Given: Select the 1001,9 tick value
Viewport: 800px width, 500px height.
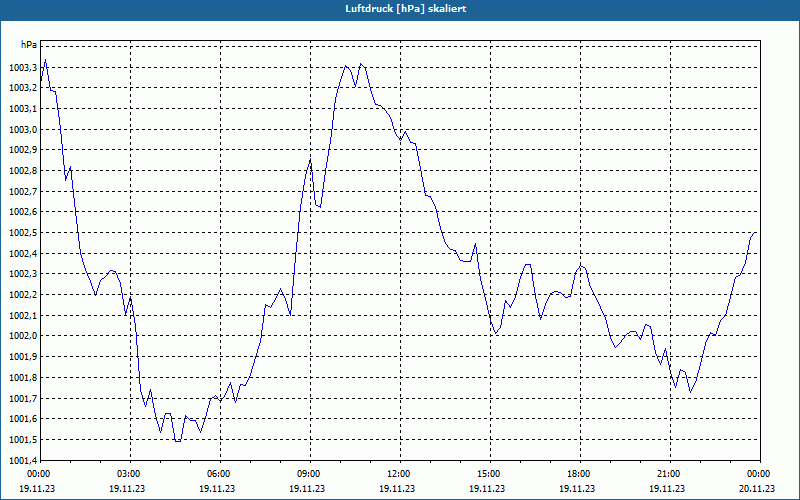Looking at the screenshot, I should [x=23, y=357].
